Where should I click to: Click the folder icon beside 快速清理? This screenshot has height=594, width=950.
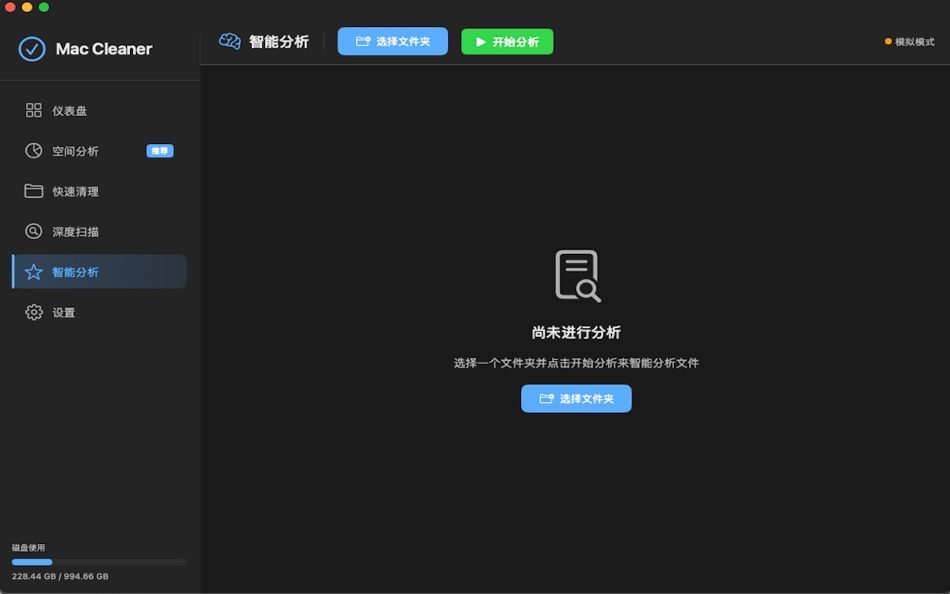(x=34, y=191)
